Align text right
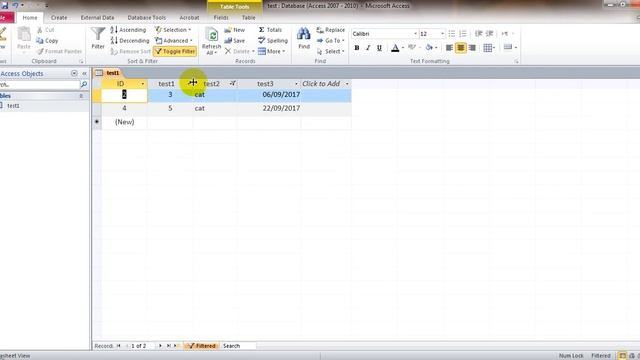 coord(472,48)
